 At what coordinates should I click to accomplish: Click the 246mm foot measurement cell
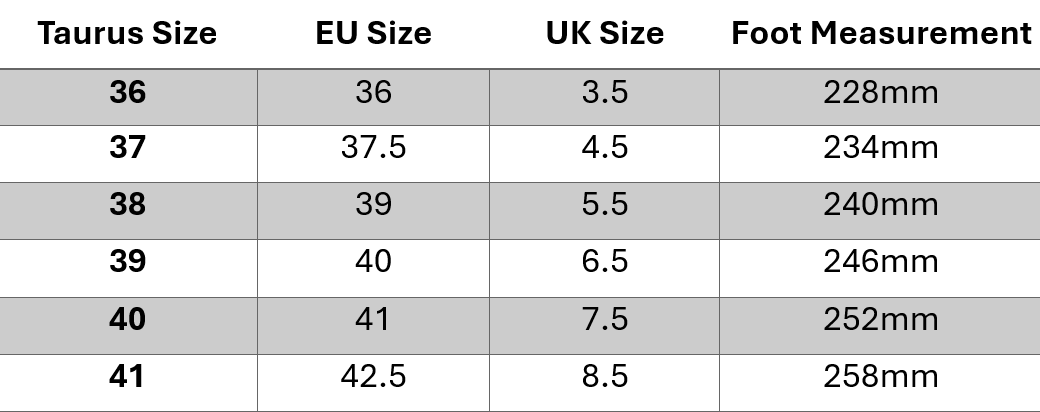880,262
